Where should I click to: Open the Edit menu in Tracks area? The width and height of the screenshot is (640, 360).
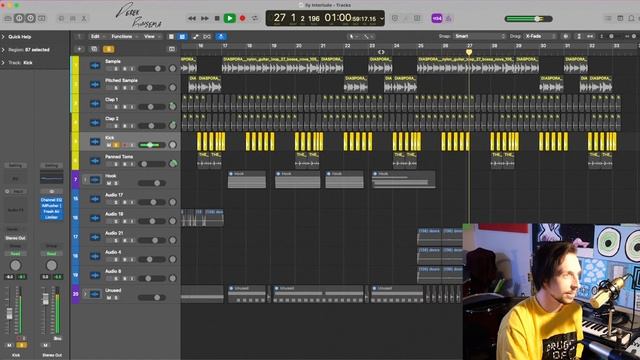pyautogui.click(x=98, y=36)
